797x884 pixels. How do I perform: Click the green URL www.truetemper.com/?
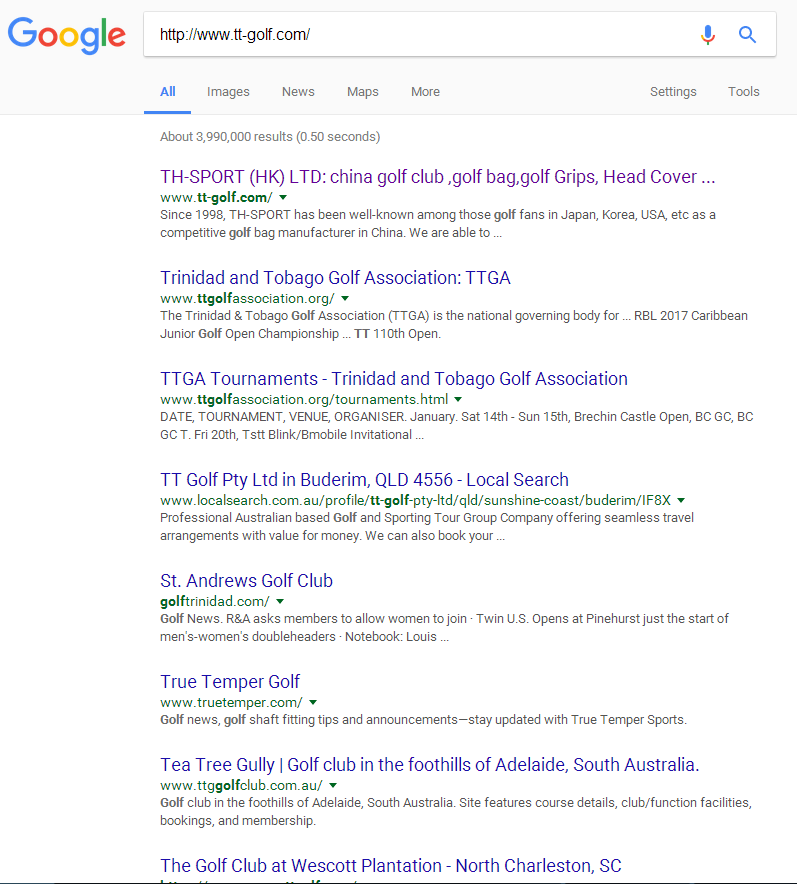click(231, 702)
